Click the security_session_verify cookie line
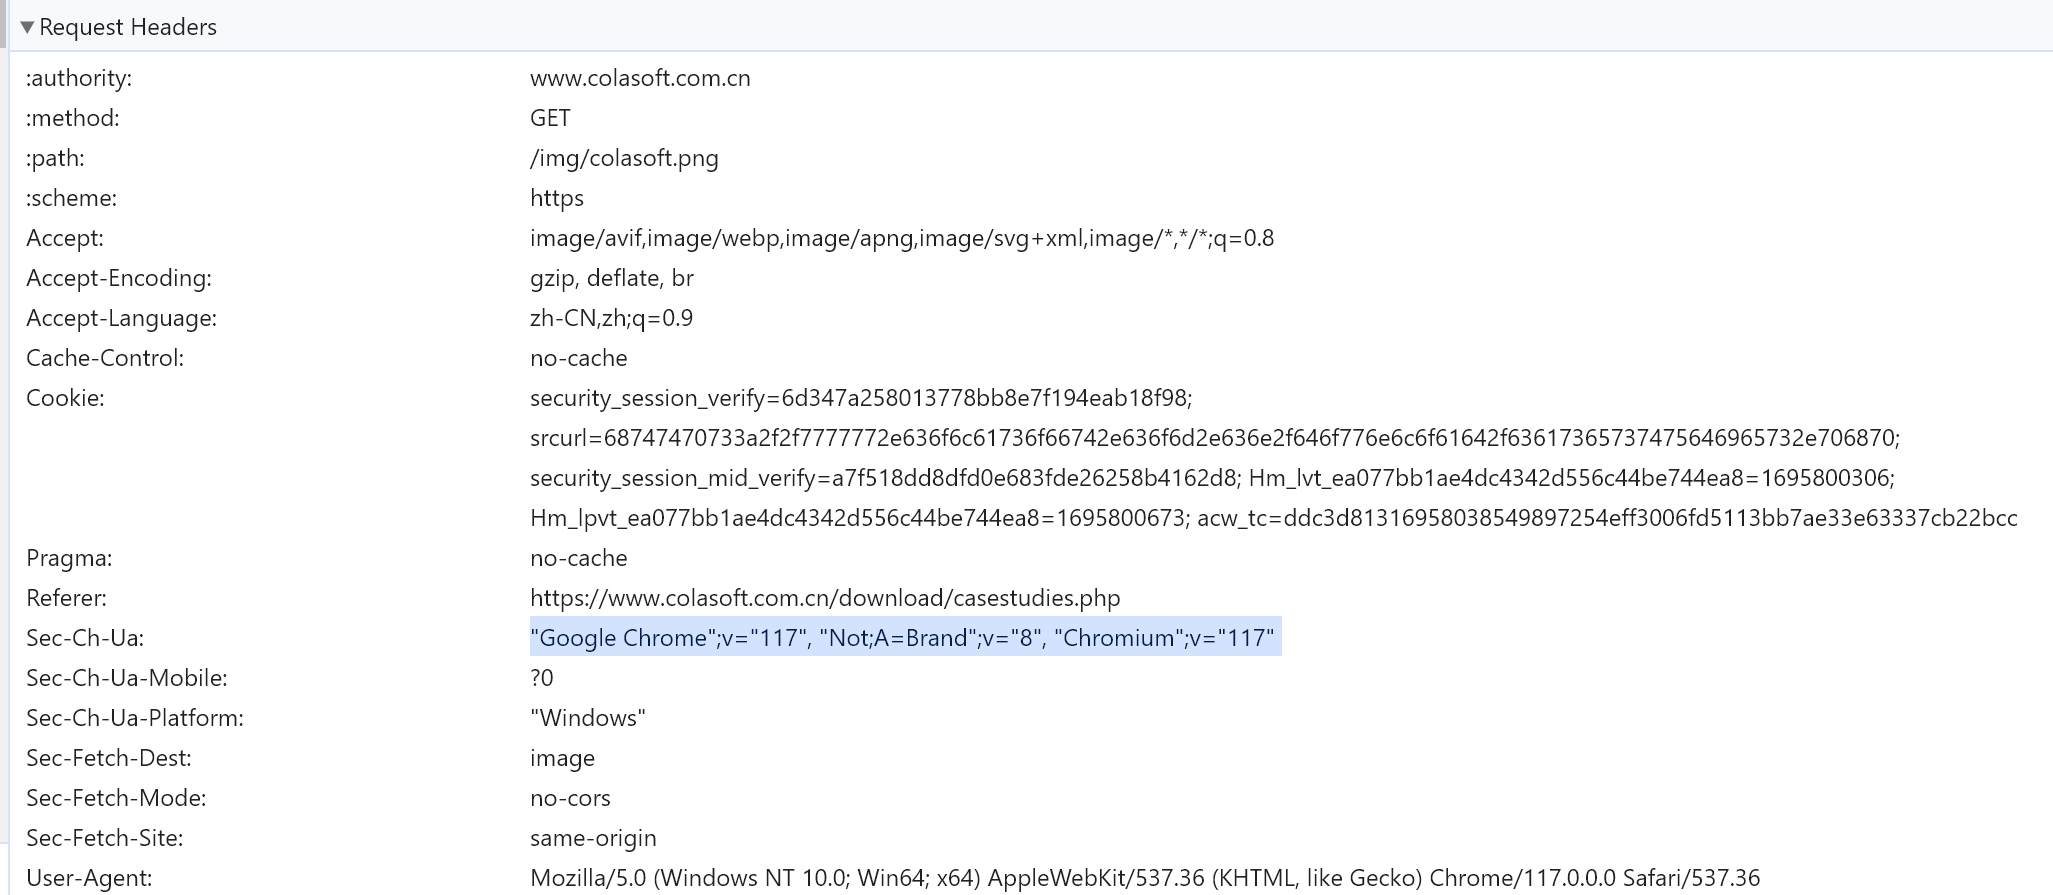 click(860, 398)
